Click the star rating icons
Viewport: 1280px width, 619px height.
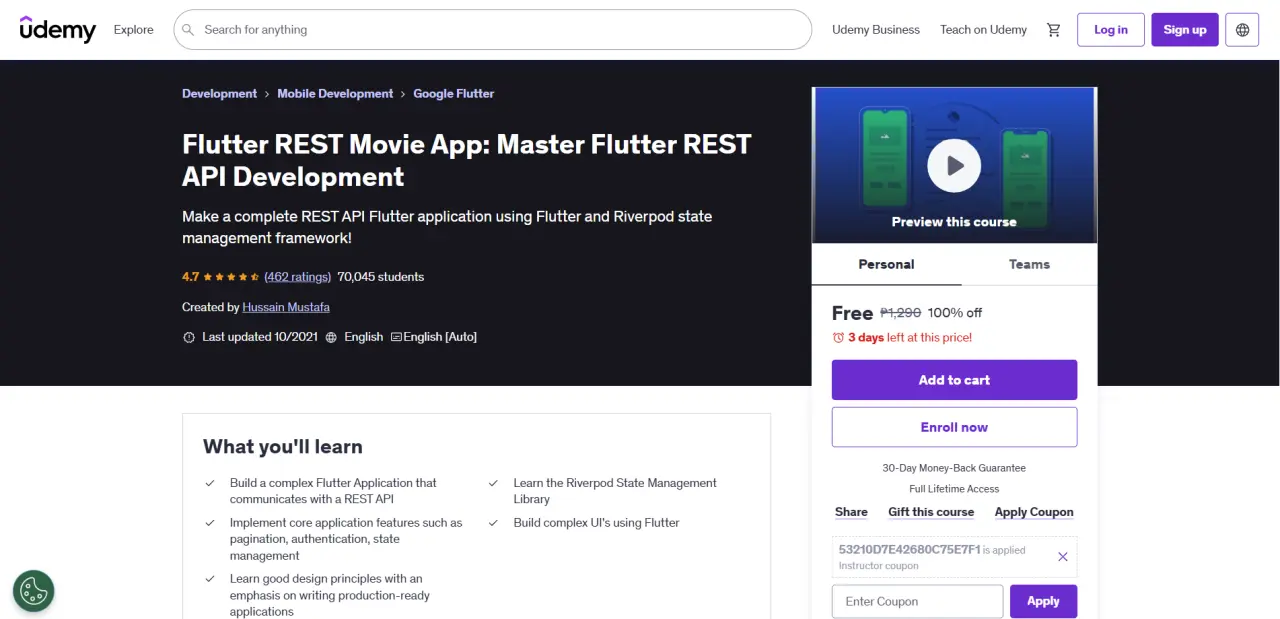pos(232,277)
